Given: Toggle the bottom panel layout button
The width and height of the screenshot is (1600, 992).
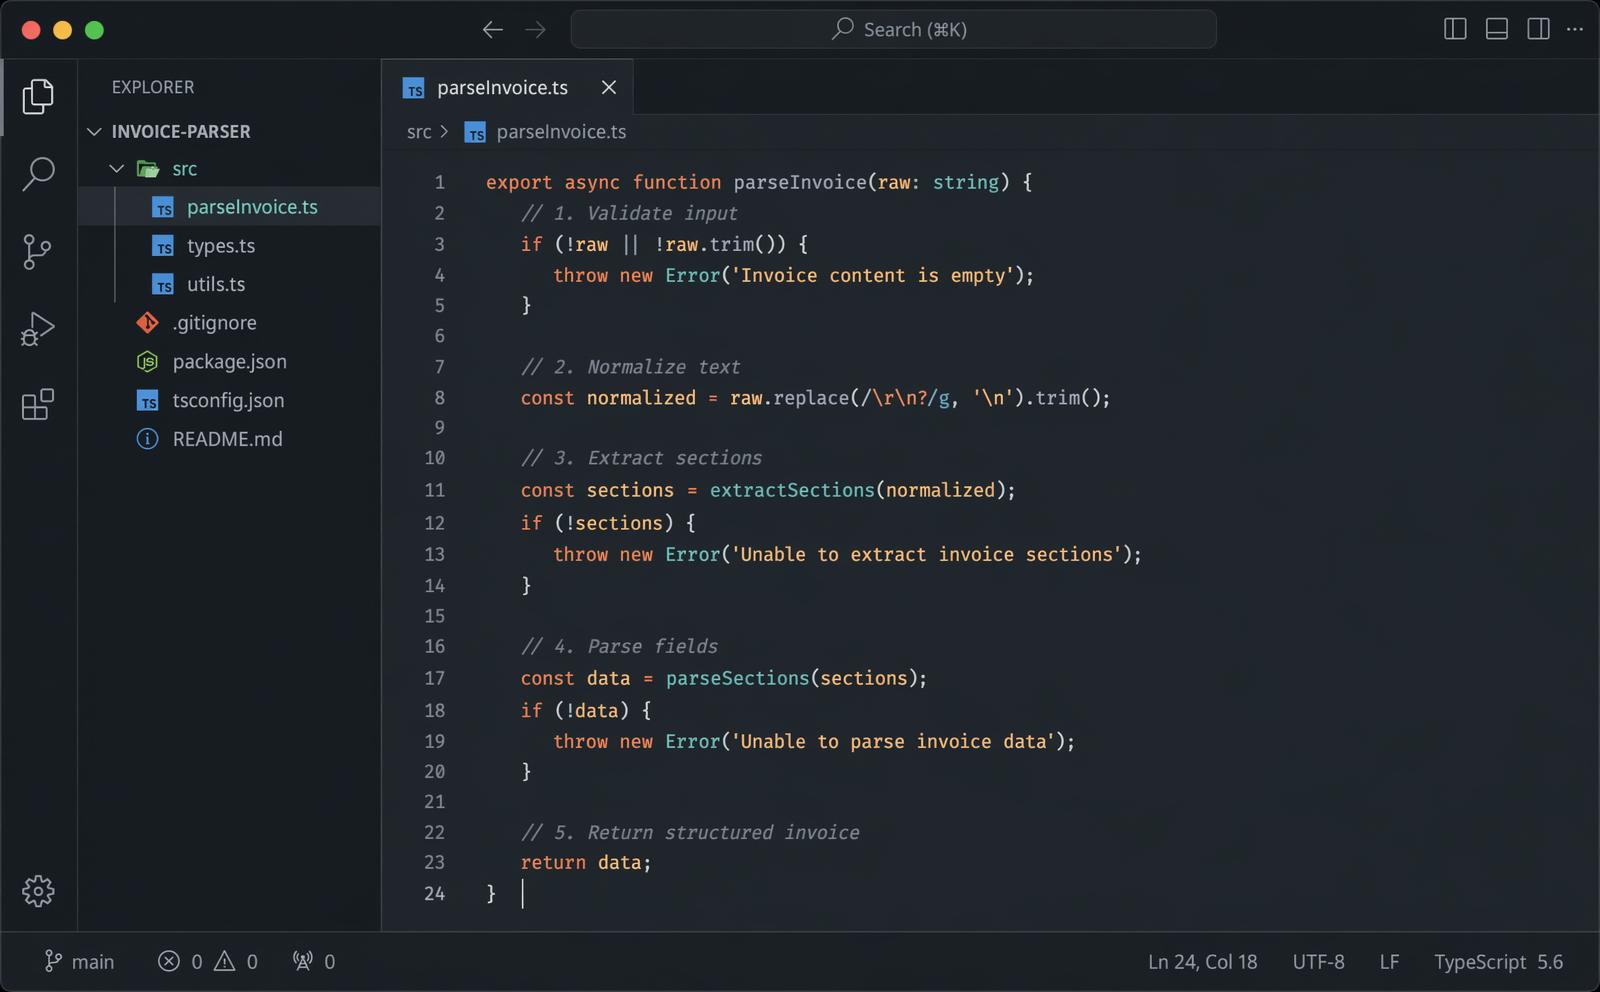Looking at the screenshot, I should [x=1497, y=30].
